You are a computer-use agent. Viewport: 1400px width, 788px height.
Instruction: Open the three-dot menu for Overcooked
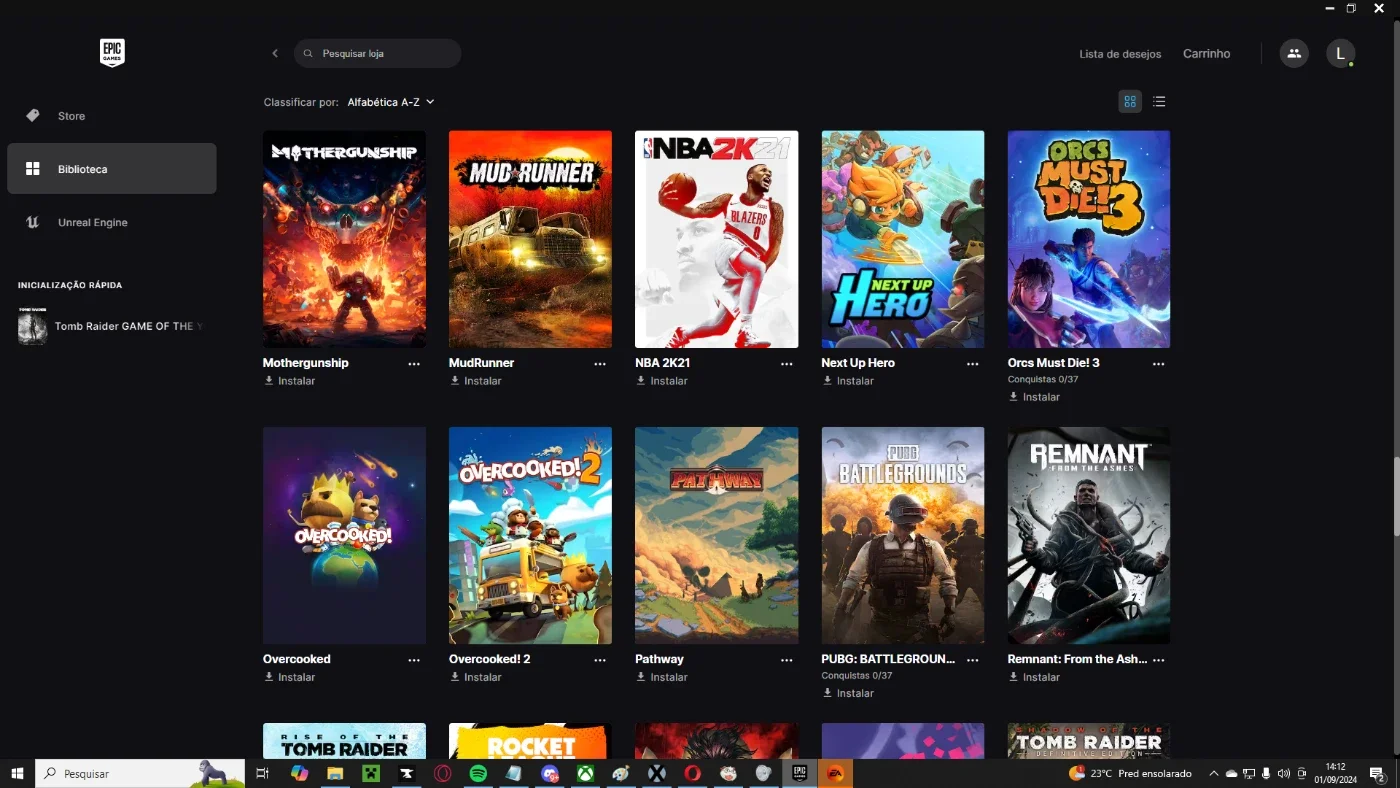click(x=414, y=660)
